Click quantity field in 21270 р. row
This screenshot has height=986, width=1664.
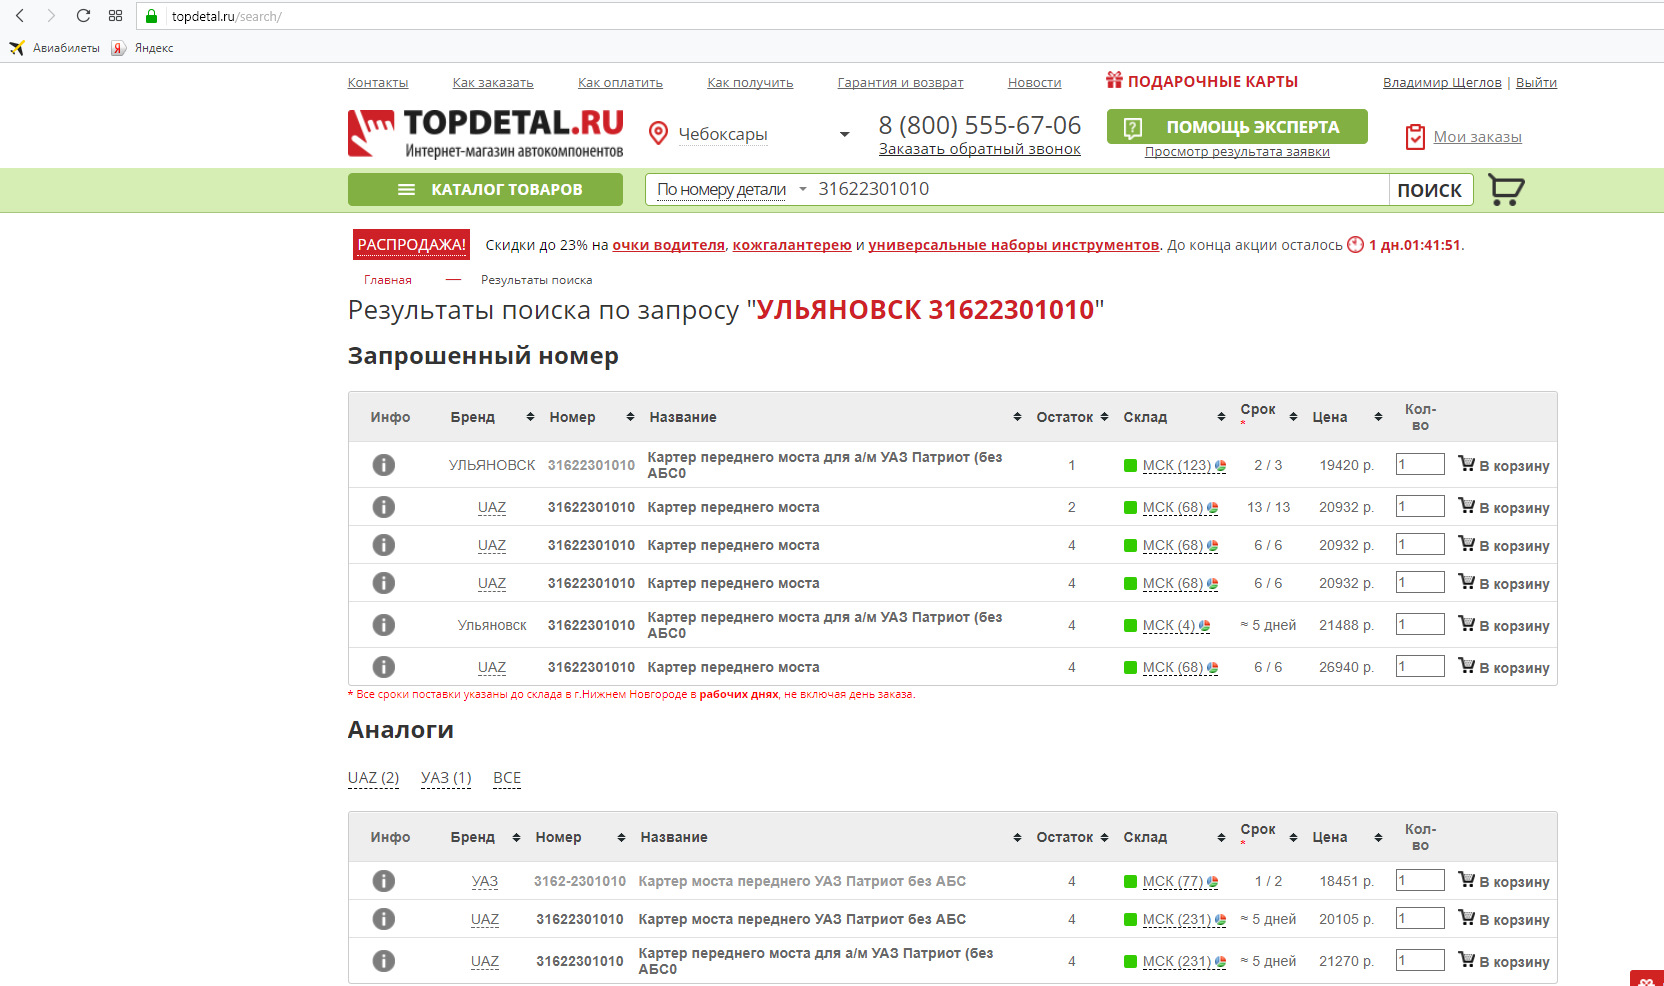click(1420, 960)
